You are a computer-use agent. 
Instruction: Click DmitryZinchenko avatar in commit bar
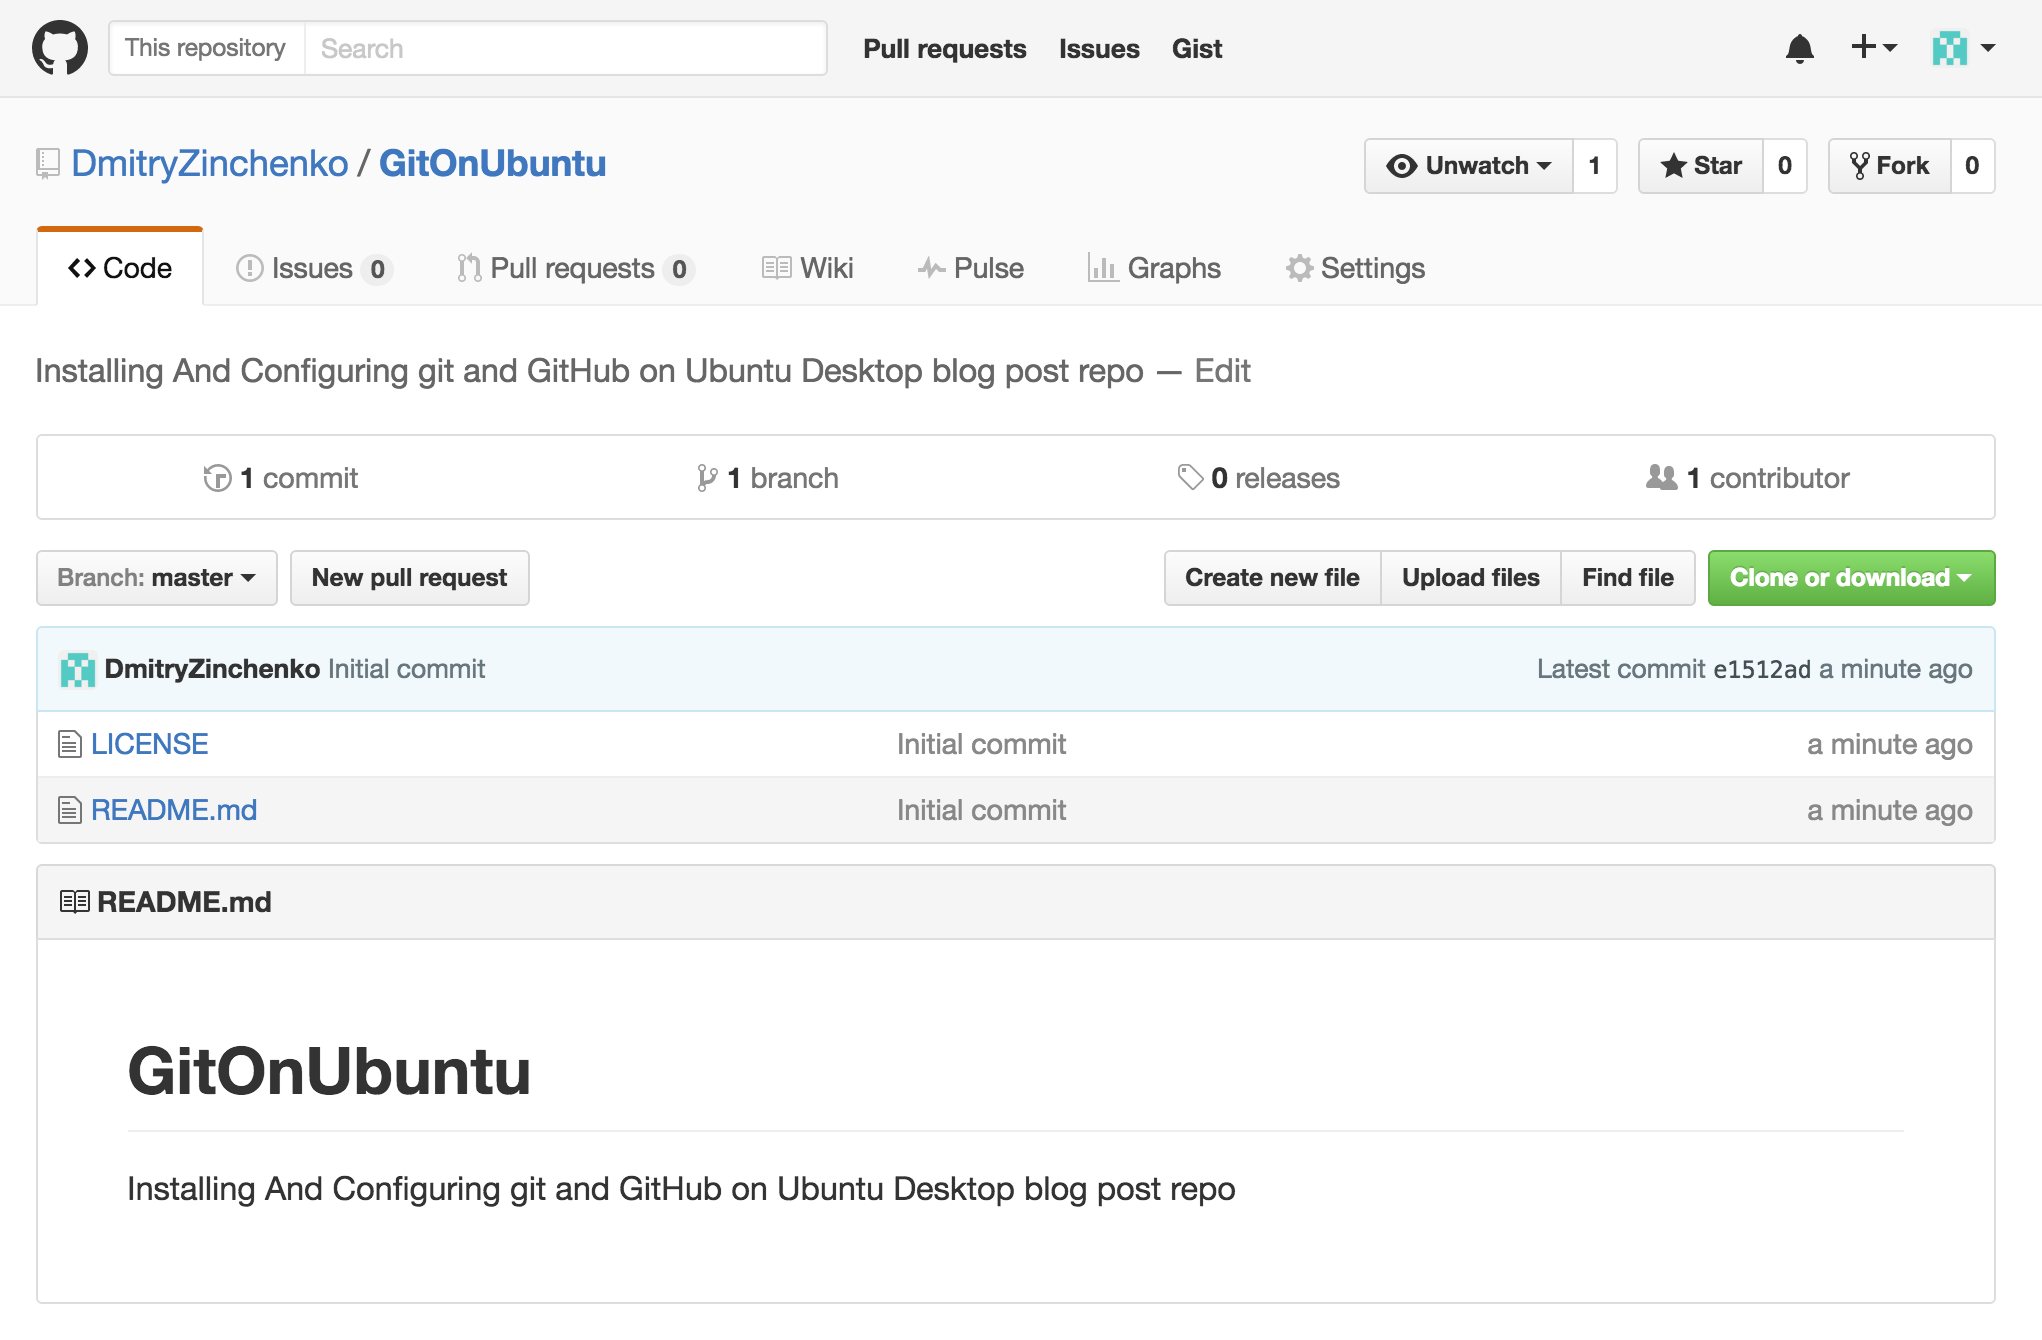[78, 669]
